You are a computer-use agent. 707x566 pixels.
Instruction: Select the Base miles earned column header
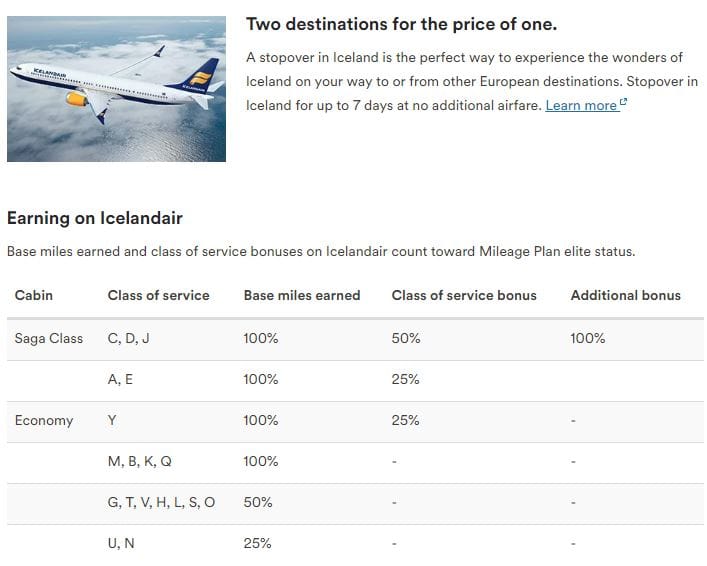pyautogui.click(x=302, y=295)
